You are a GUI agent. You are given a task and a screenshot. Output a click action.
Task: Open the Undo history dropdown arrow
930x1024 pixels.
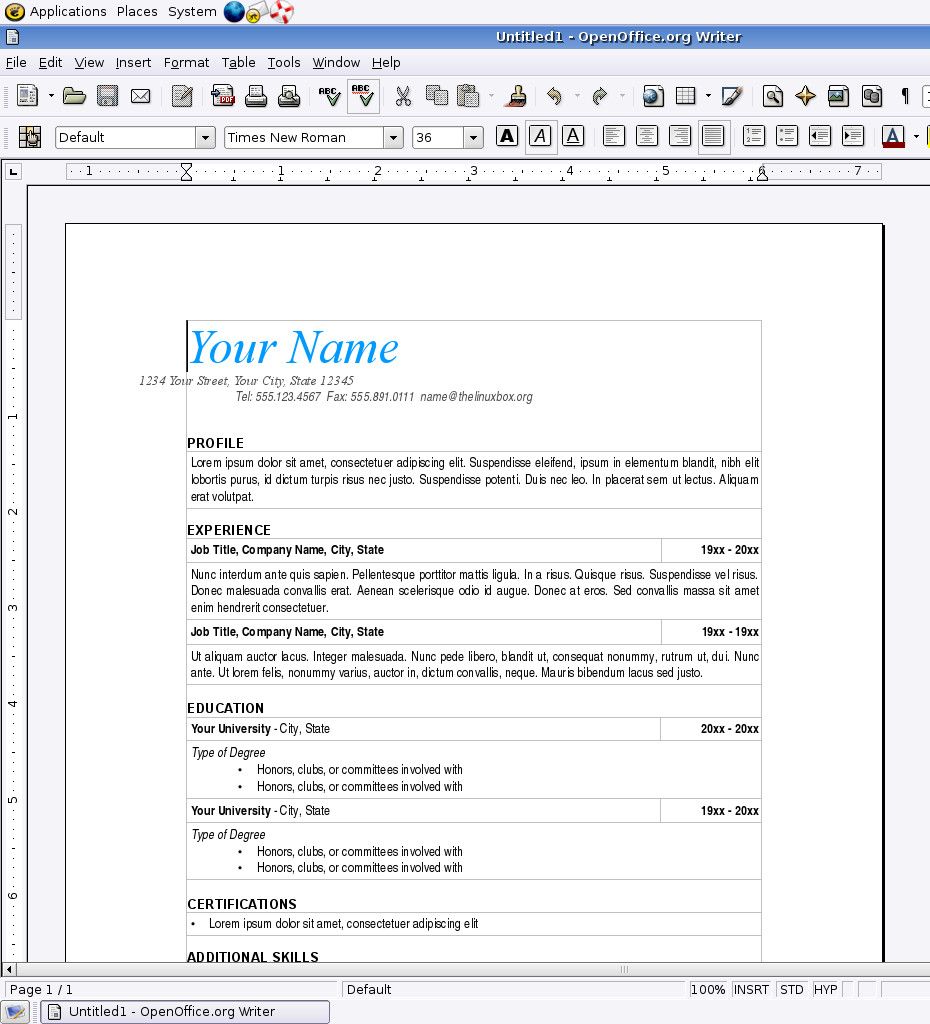(x=577, y=97)
